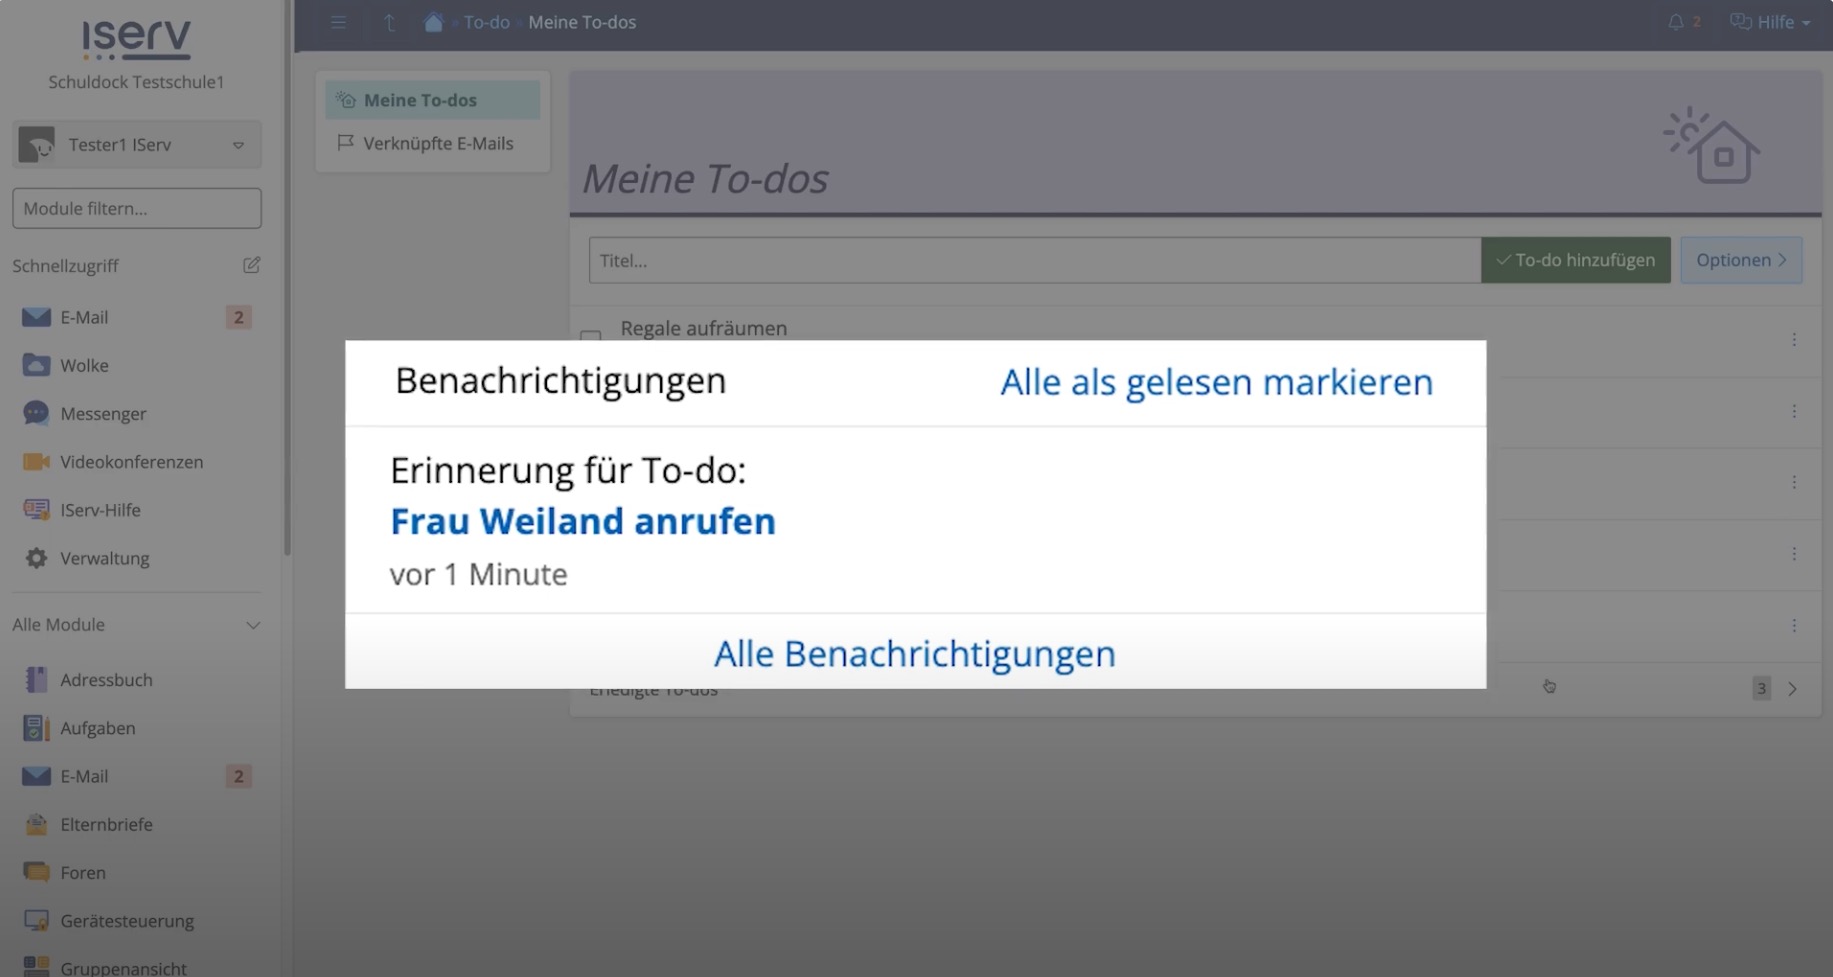Open the Verwaltung settings module
Viewport: 1833px width, 977px height.
(x=104, y=558)
